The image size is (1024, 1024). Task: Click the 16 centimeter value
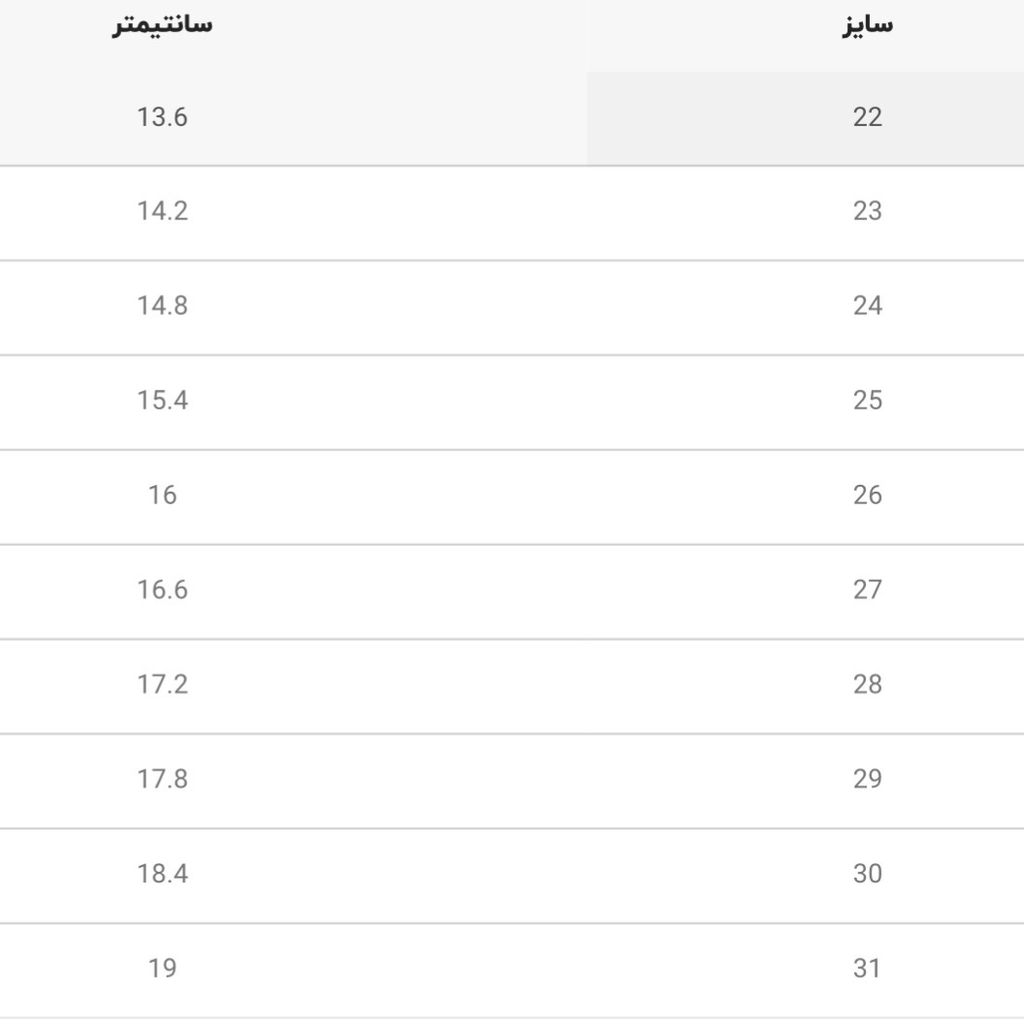[x=162, y=495]
